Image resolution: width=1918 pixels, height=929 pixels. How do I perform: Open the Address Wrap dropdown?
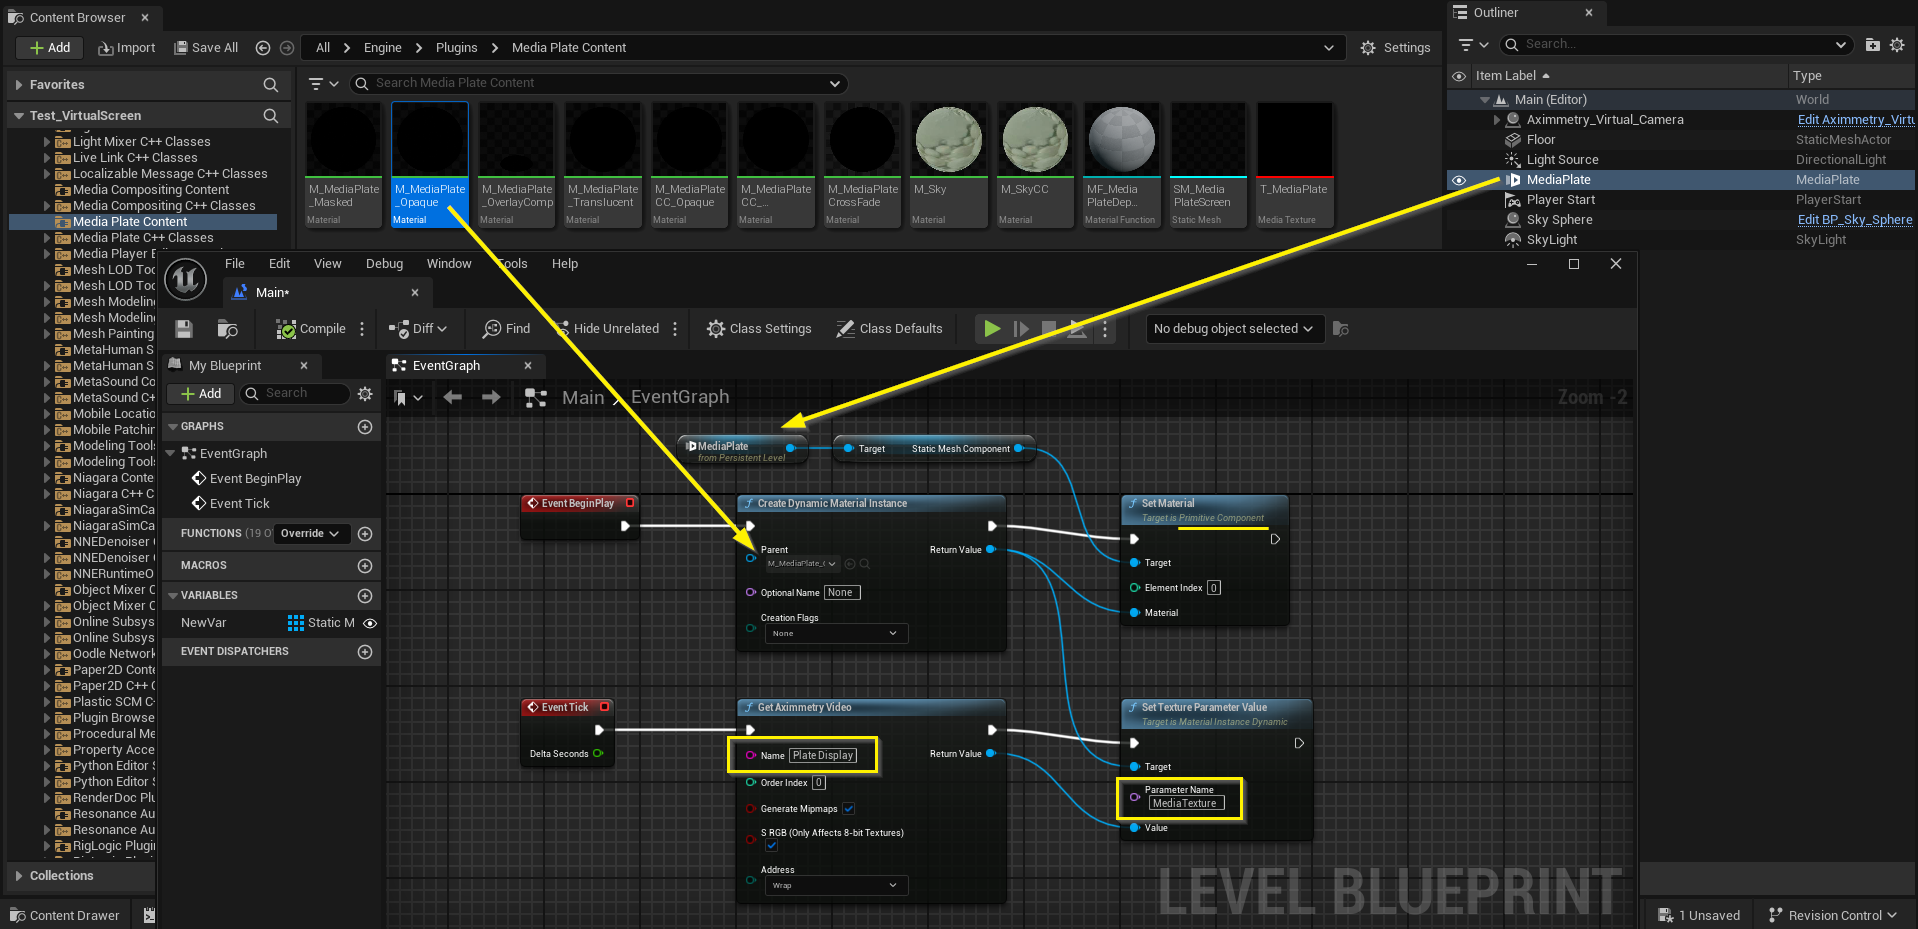836,885
